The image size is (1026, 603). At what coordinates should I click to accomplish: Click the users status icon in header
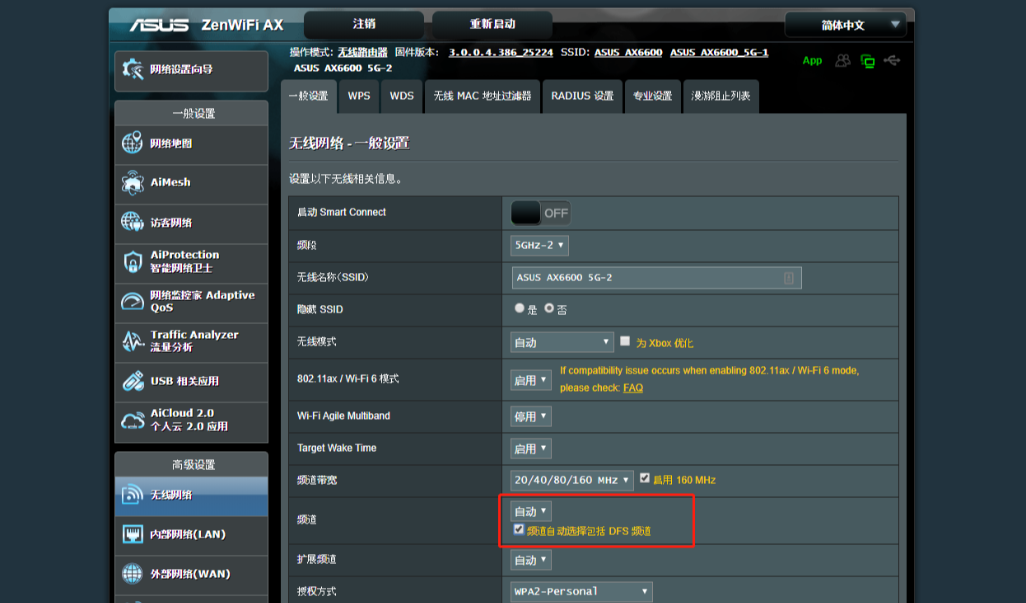843,61
